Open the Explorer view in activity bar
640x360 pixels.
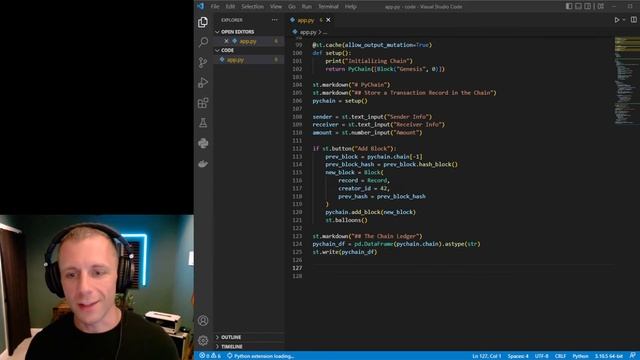tap(203, 22)
